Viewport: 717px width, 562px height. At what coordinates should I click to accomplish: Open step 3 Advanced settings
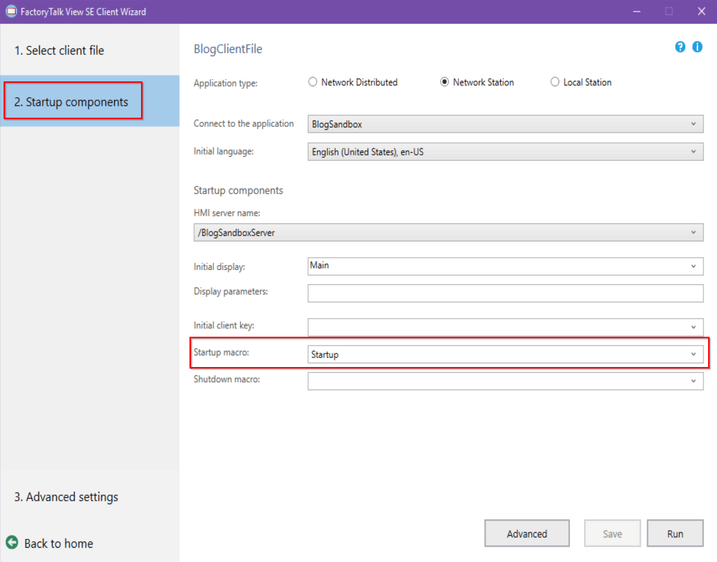point(66,497)
